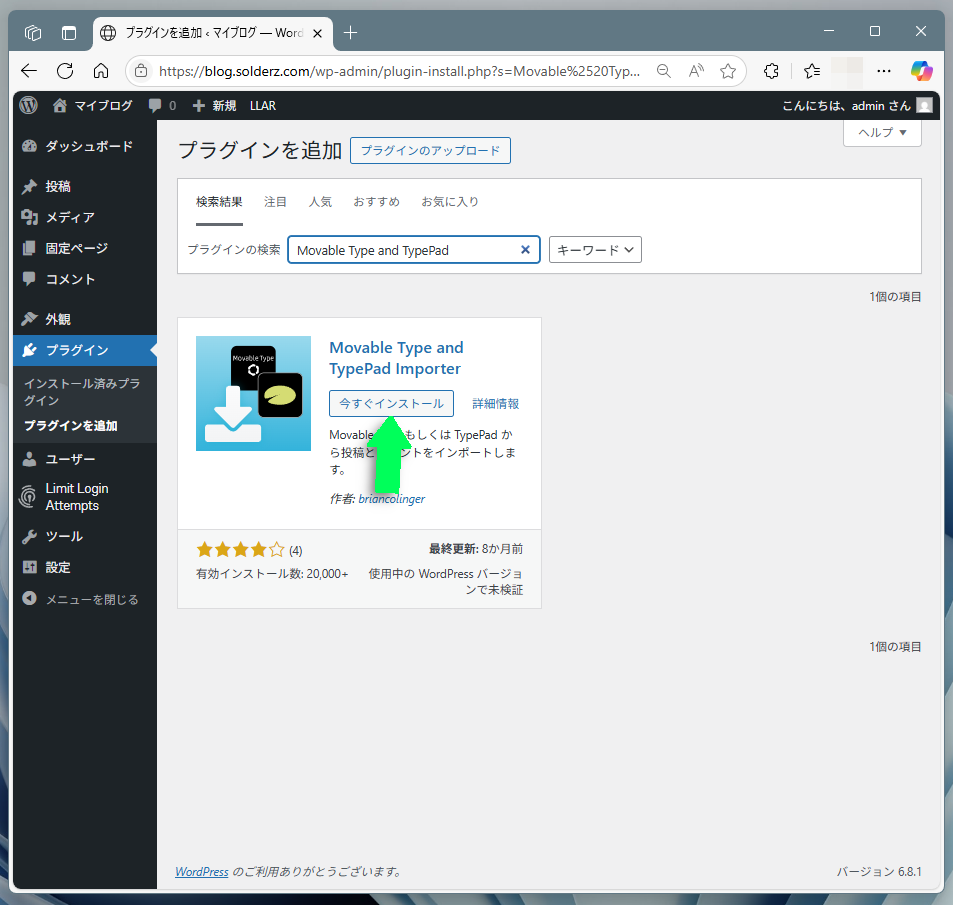Viewport: 953px width, 905px height.
Task: Click the 今すぐインストール button
Action: (391, 403)
